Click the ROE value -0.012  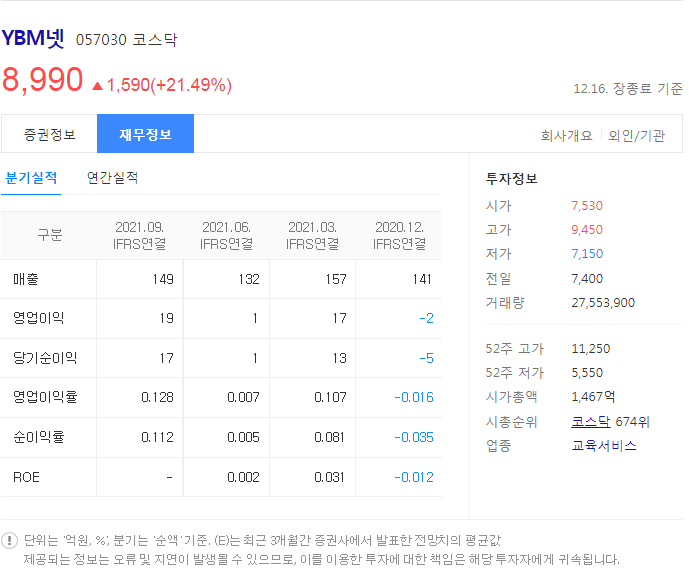(x=414, y=477)
